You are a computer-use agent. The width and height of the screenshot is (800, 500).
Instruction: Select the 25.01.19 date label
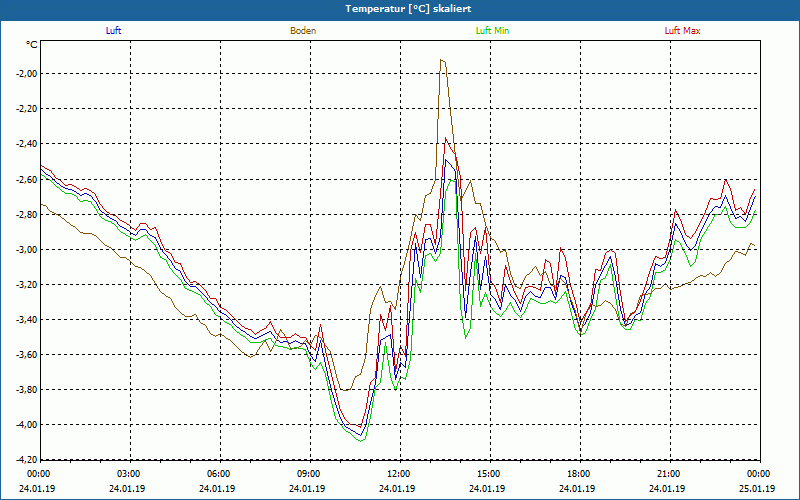point(758,488)
